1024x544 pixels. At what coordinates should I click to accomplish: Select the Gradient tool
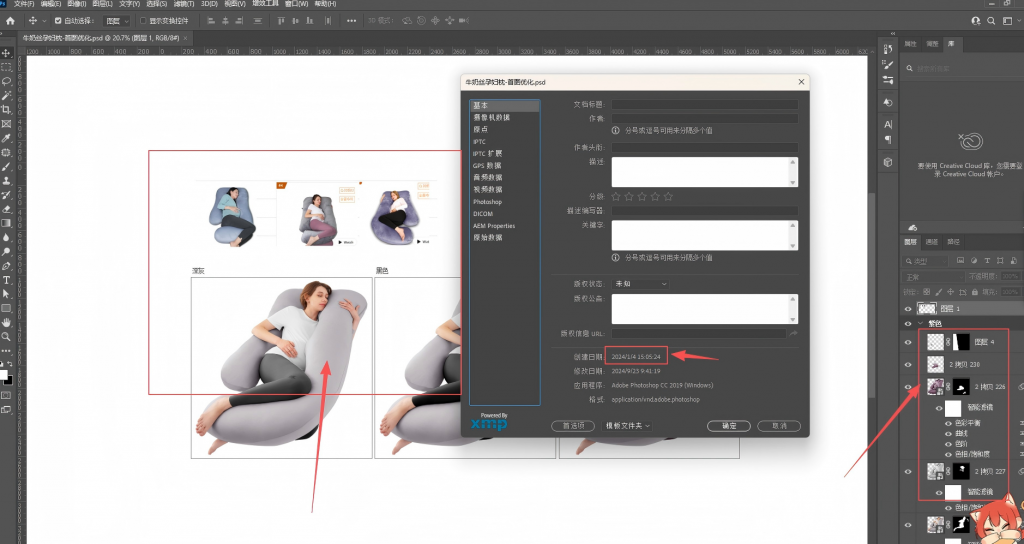[x=7, y=223]
